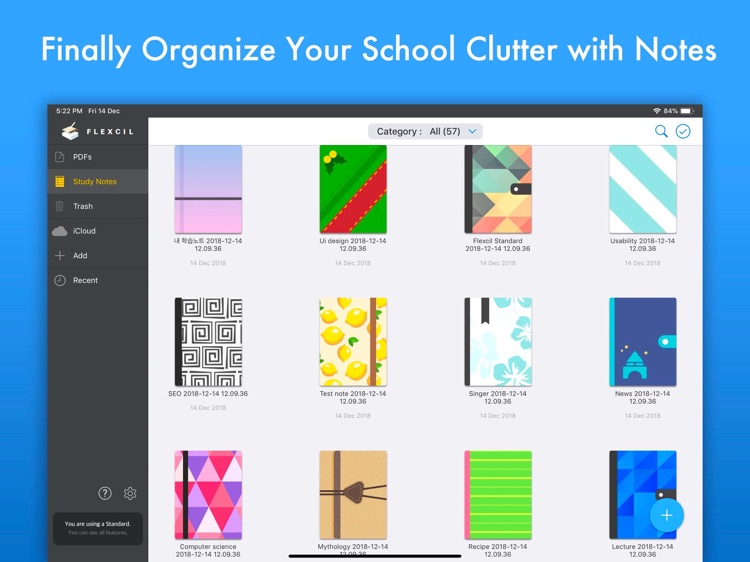Click the 'Test note 2018-12-14' title text
The height and width of the screenshot is (562, 750).
[353, 394]
